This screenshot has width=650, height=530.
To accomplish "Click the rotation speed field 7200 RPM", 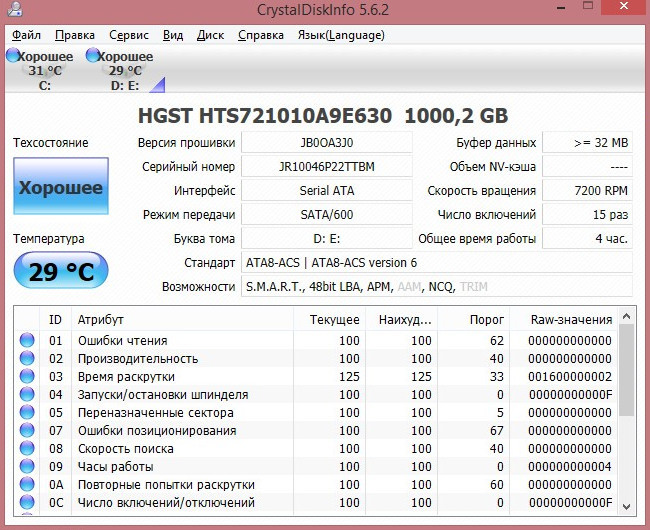I will 587,191.
